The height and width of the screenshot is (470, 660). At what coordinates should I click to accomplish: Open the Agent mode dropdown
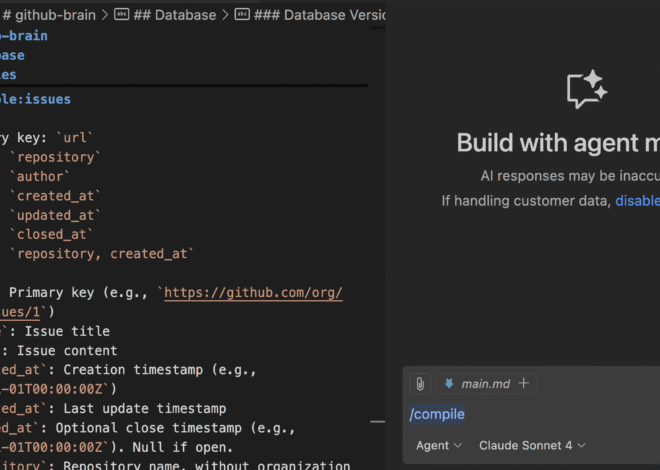tap(439, 445)
